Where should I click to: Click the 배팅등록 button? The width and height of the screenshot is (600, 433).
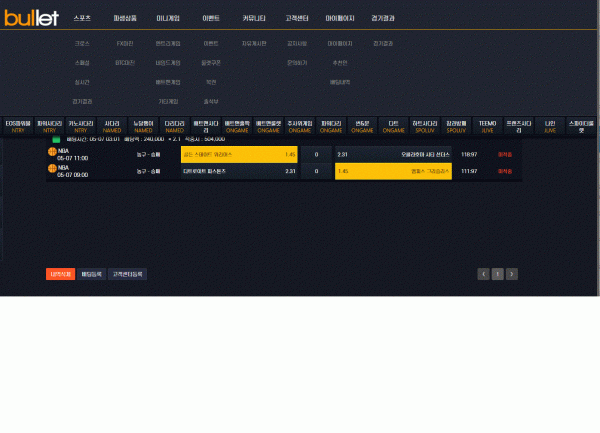[91, 274]
